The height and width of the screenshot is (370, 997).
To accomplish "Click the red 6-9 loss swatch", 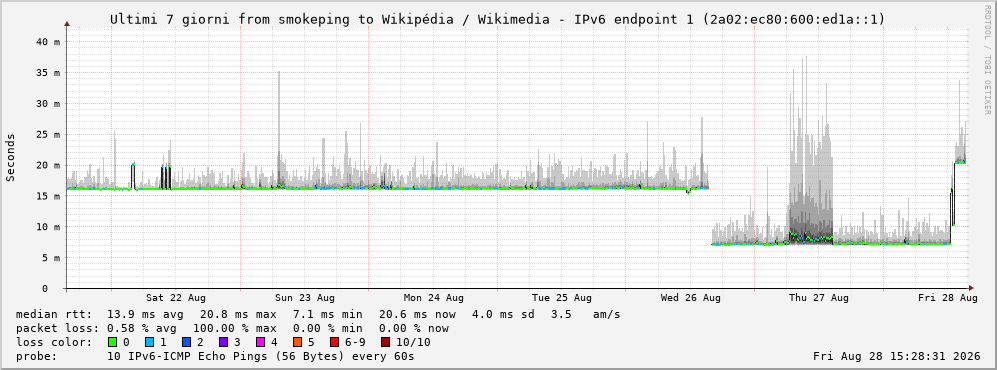I will (333, 342).
